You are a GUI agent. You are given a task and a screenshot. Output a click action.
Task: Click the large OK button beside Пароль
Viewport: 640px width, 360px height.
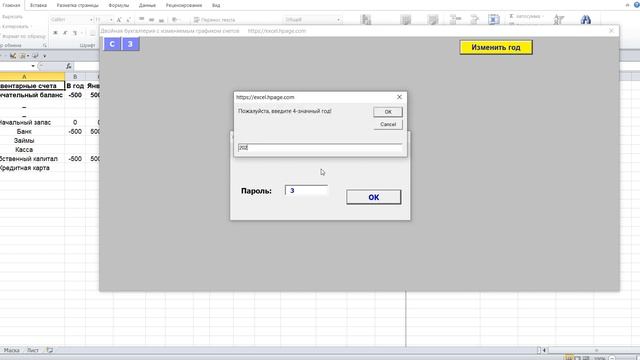373,197
